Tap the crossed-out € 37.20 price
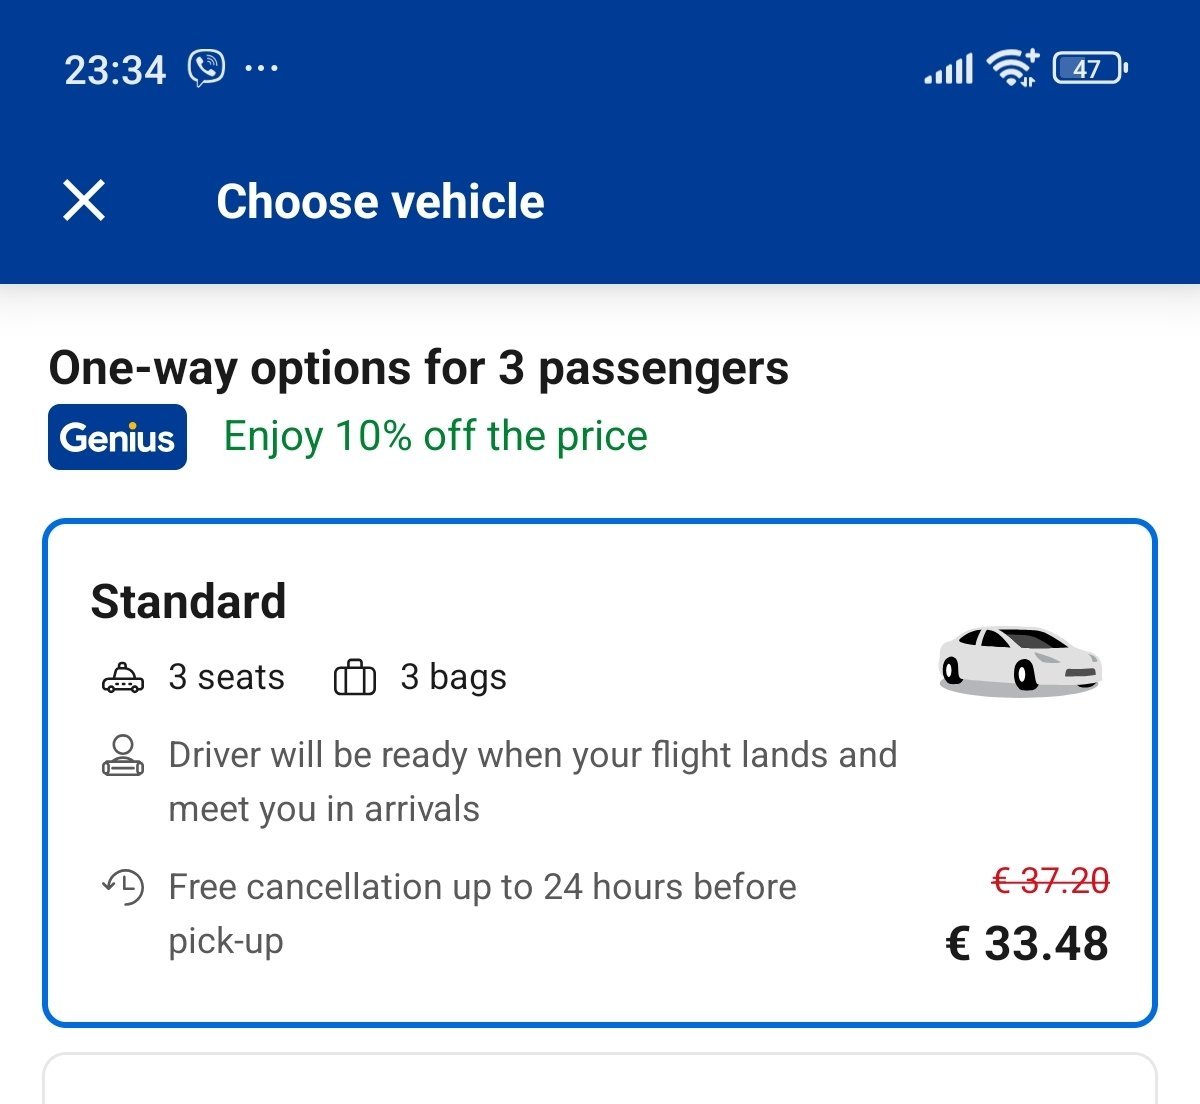 tap(1050, 881)
